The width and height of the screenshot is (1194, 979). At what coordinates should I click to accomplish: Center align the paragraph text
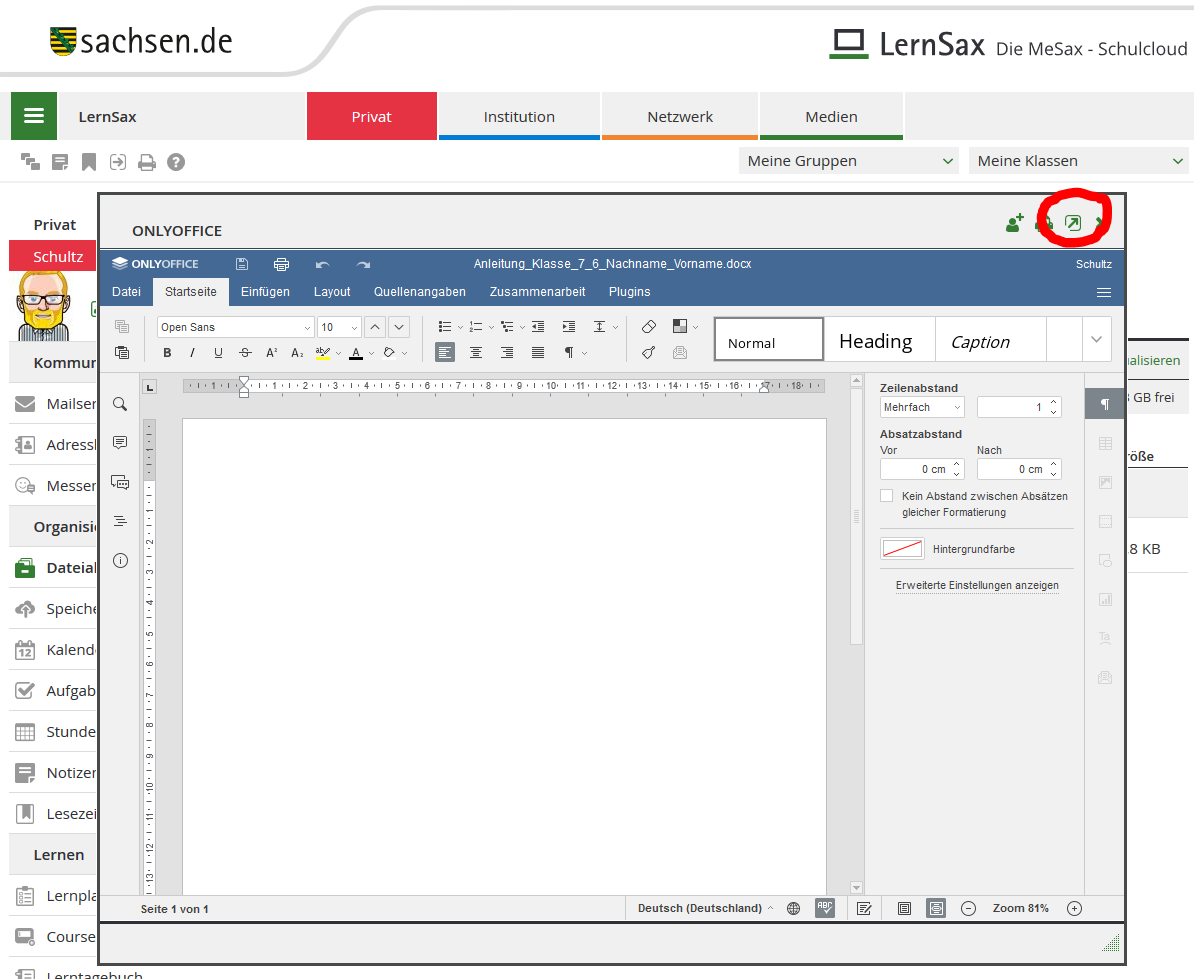[x=476, y=352]
